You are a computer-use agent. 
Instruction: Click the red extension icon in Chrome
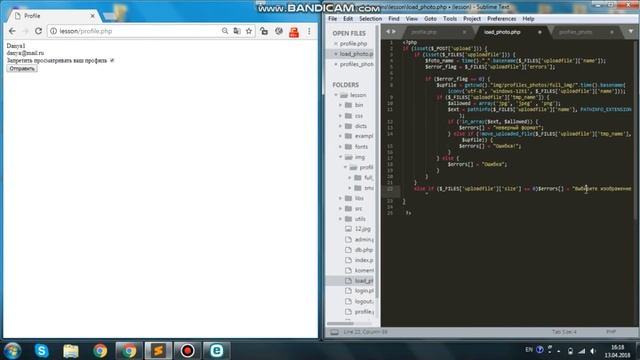click(x=294, y=32)
